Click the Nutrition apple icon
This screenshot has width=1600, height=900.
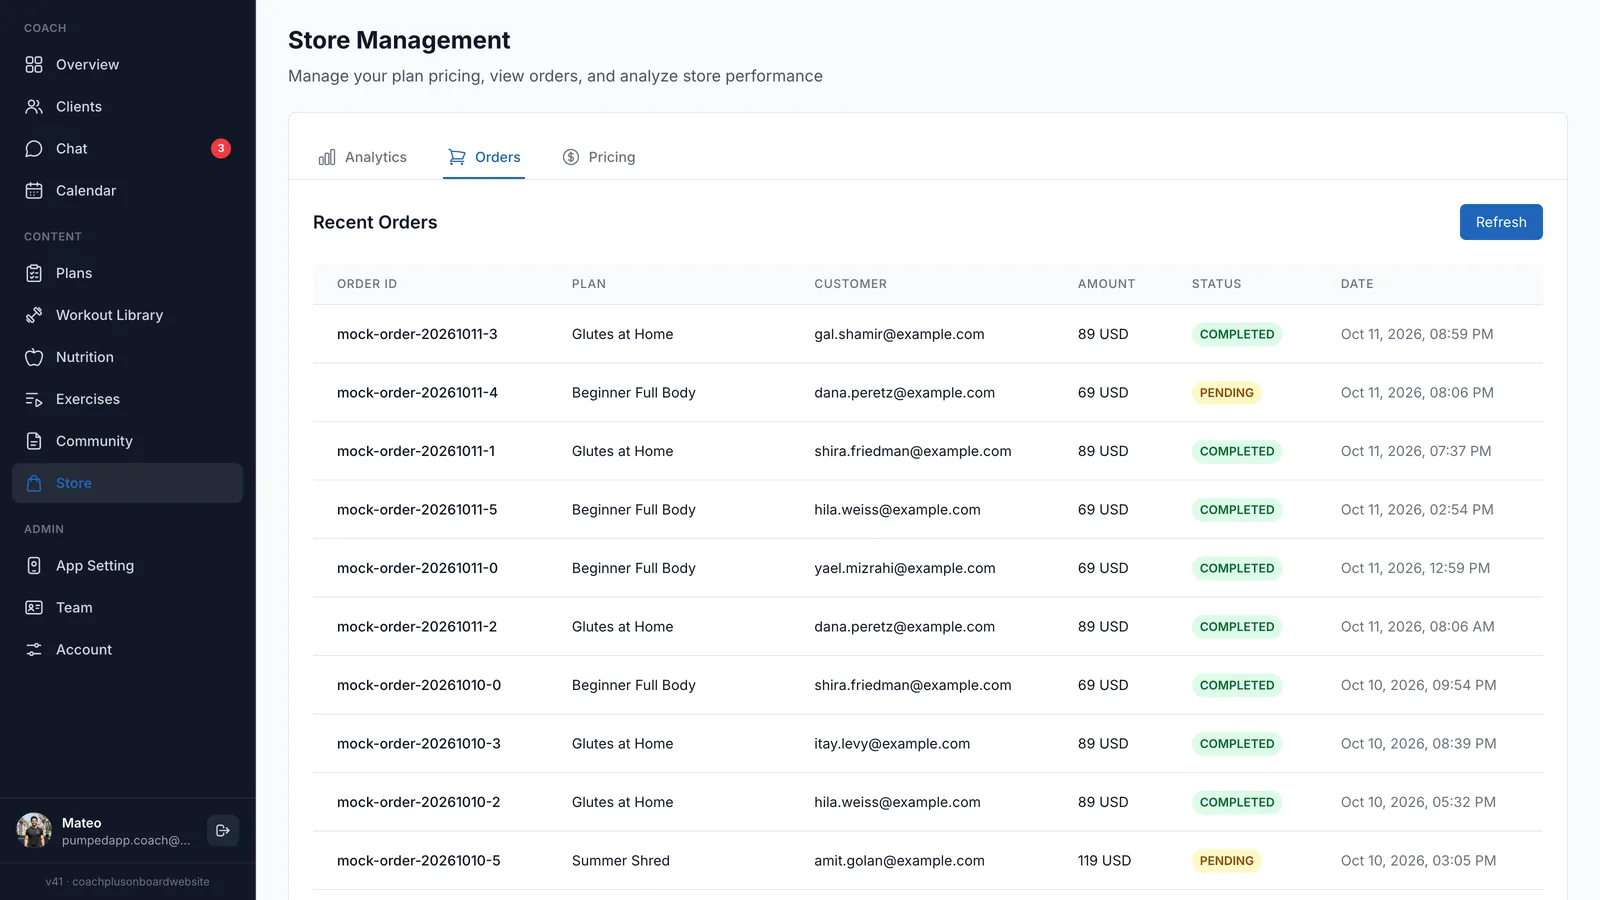point(34,358)
